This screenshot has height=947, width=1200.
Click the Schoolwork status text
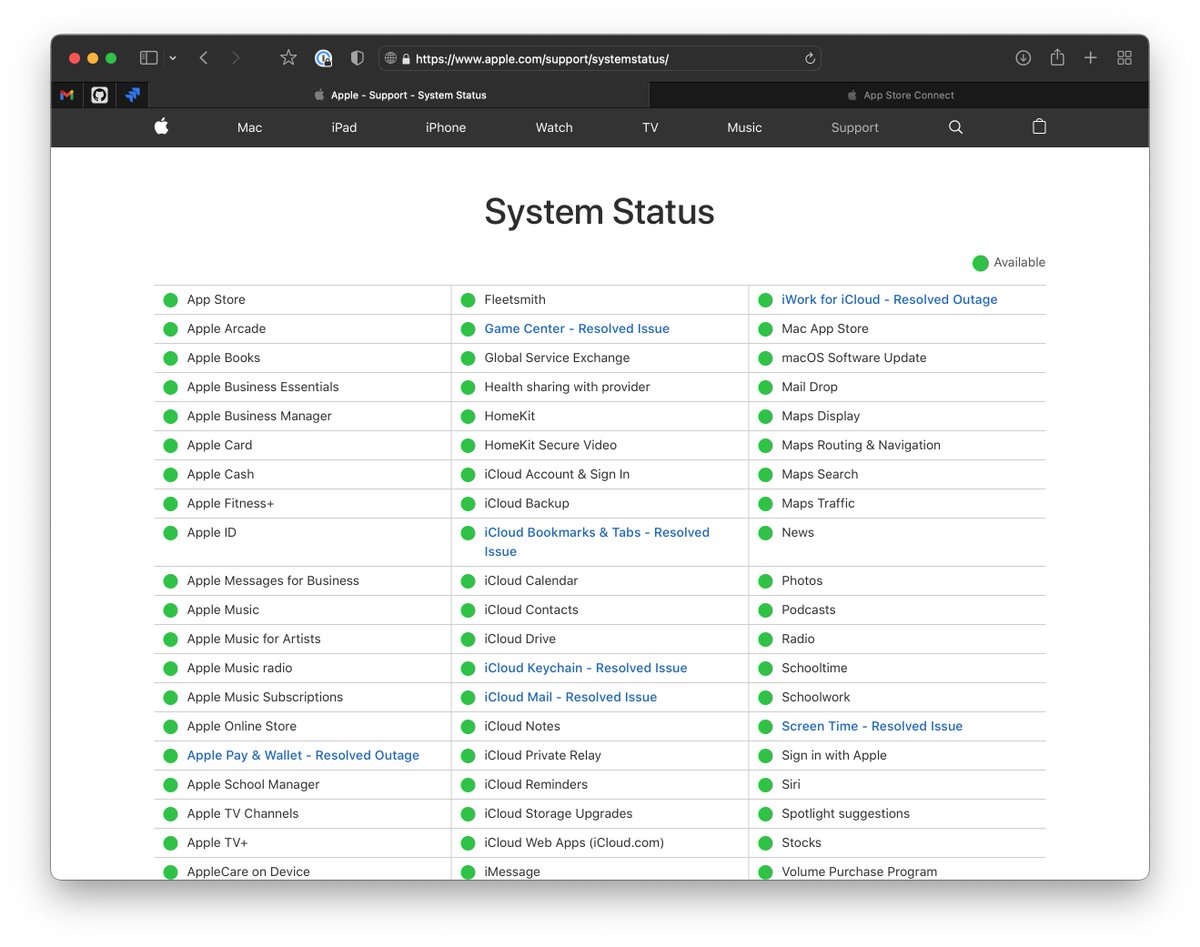point(816,696)
